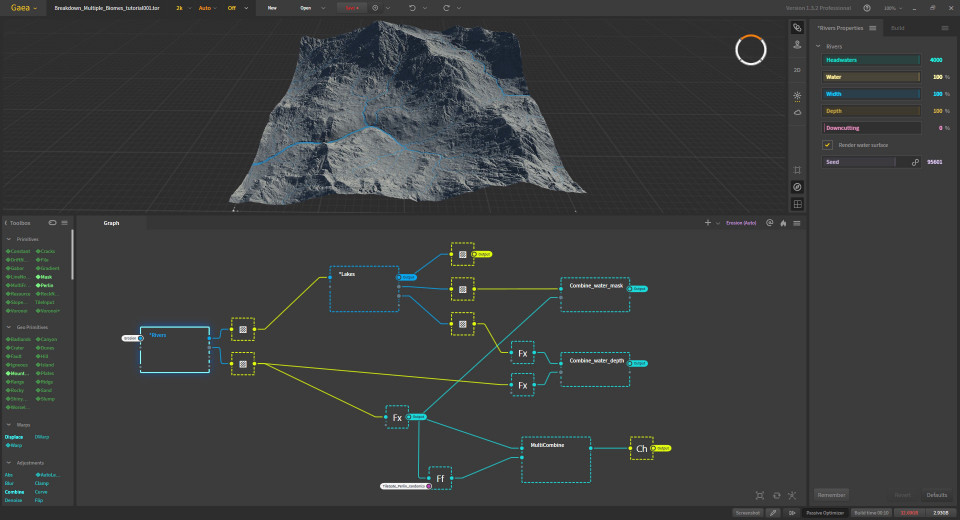The image size is (960, 520).
Task: Toggle the Toolbox pill switch
Action: [52, 223]
